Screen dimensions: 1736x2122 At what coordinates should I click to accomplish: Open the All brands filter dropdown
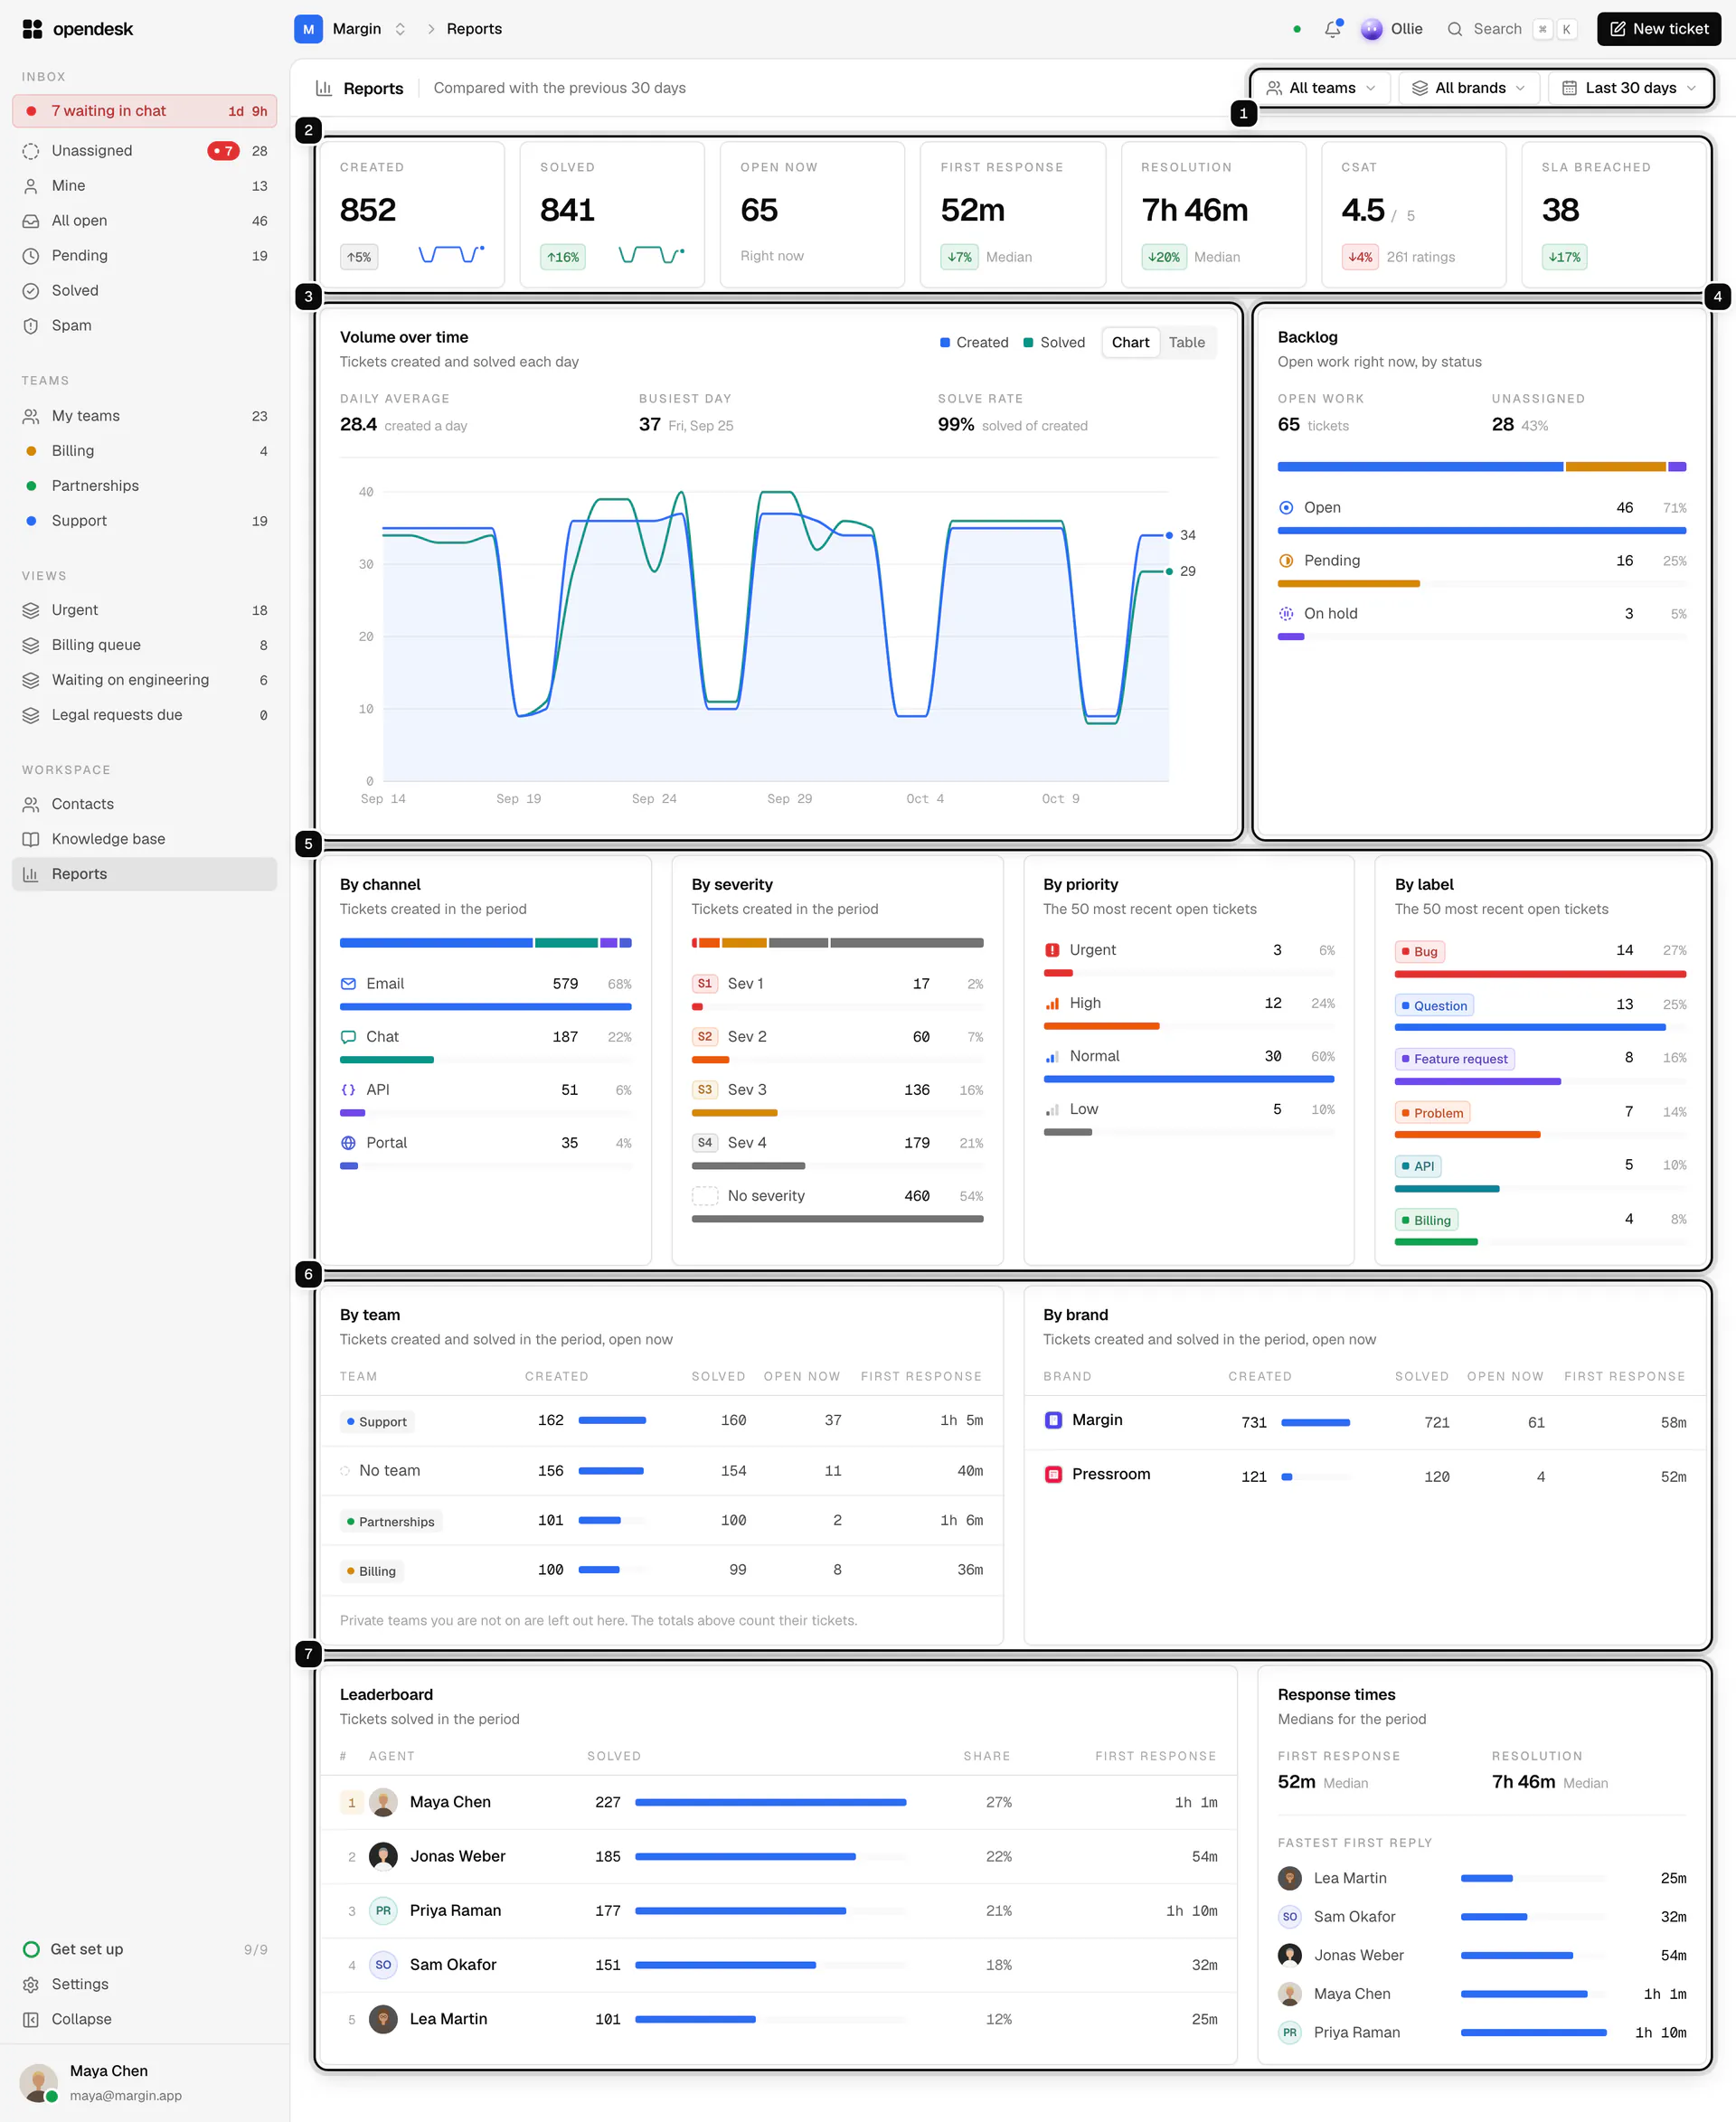[1468, 88]
